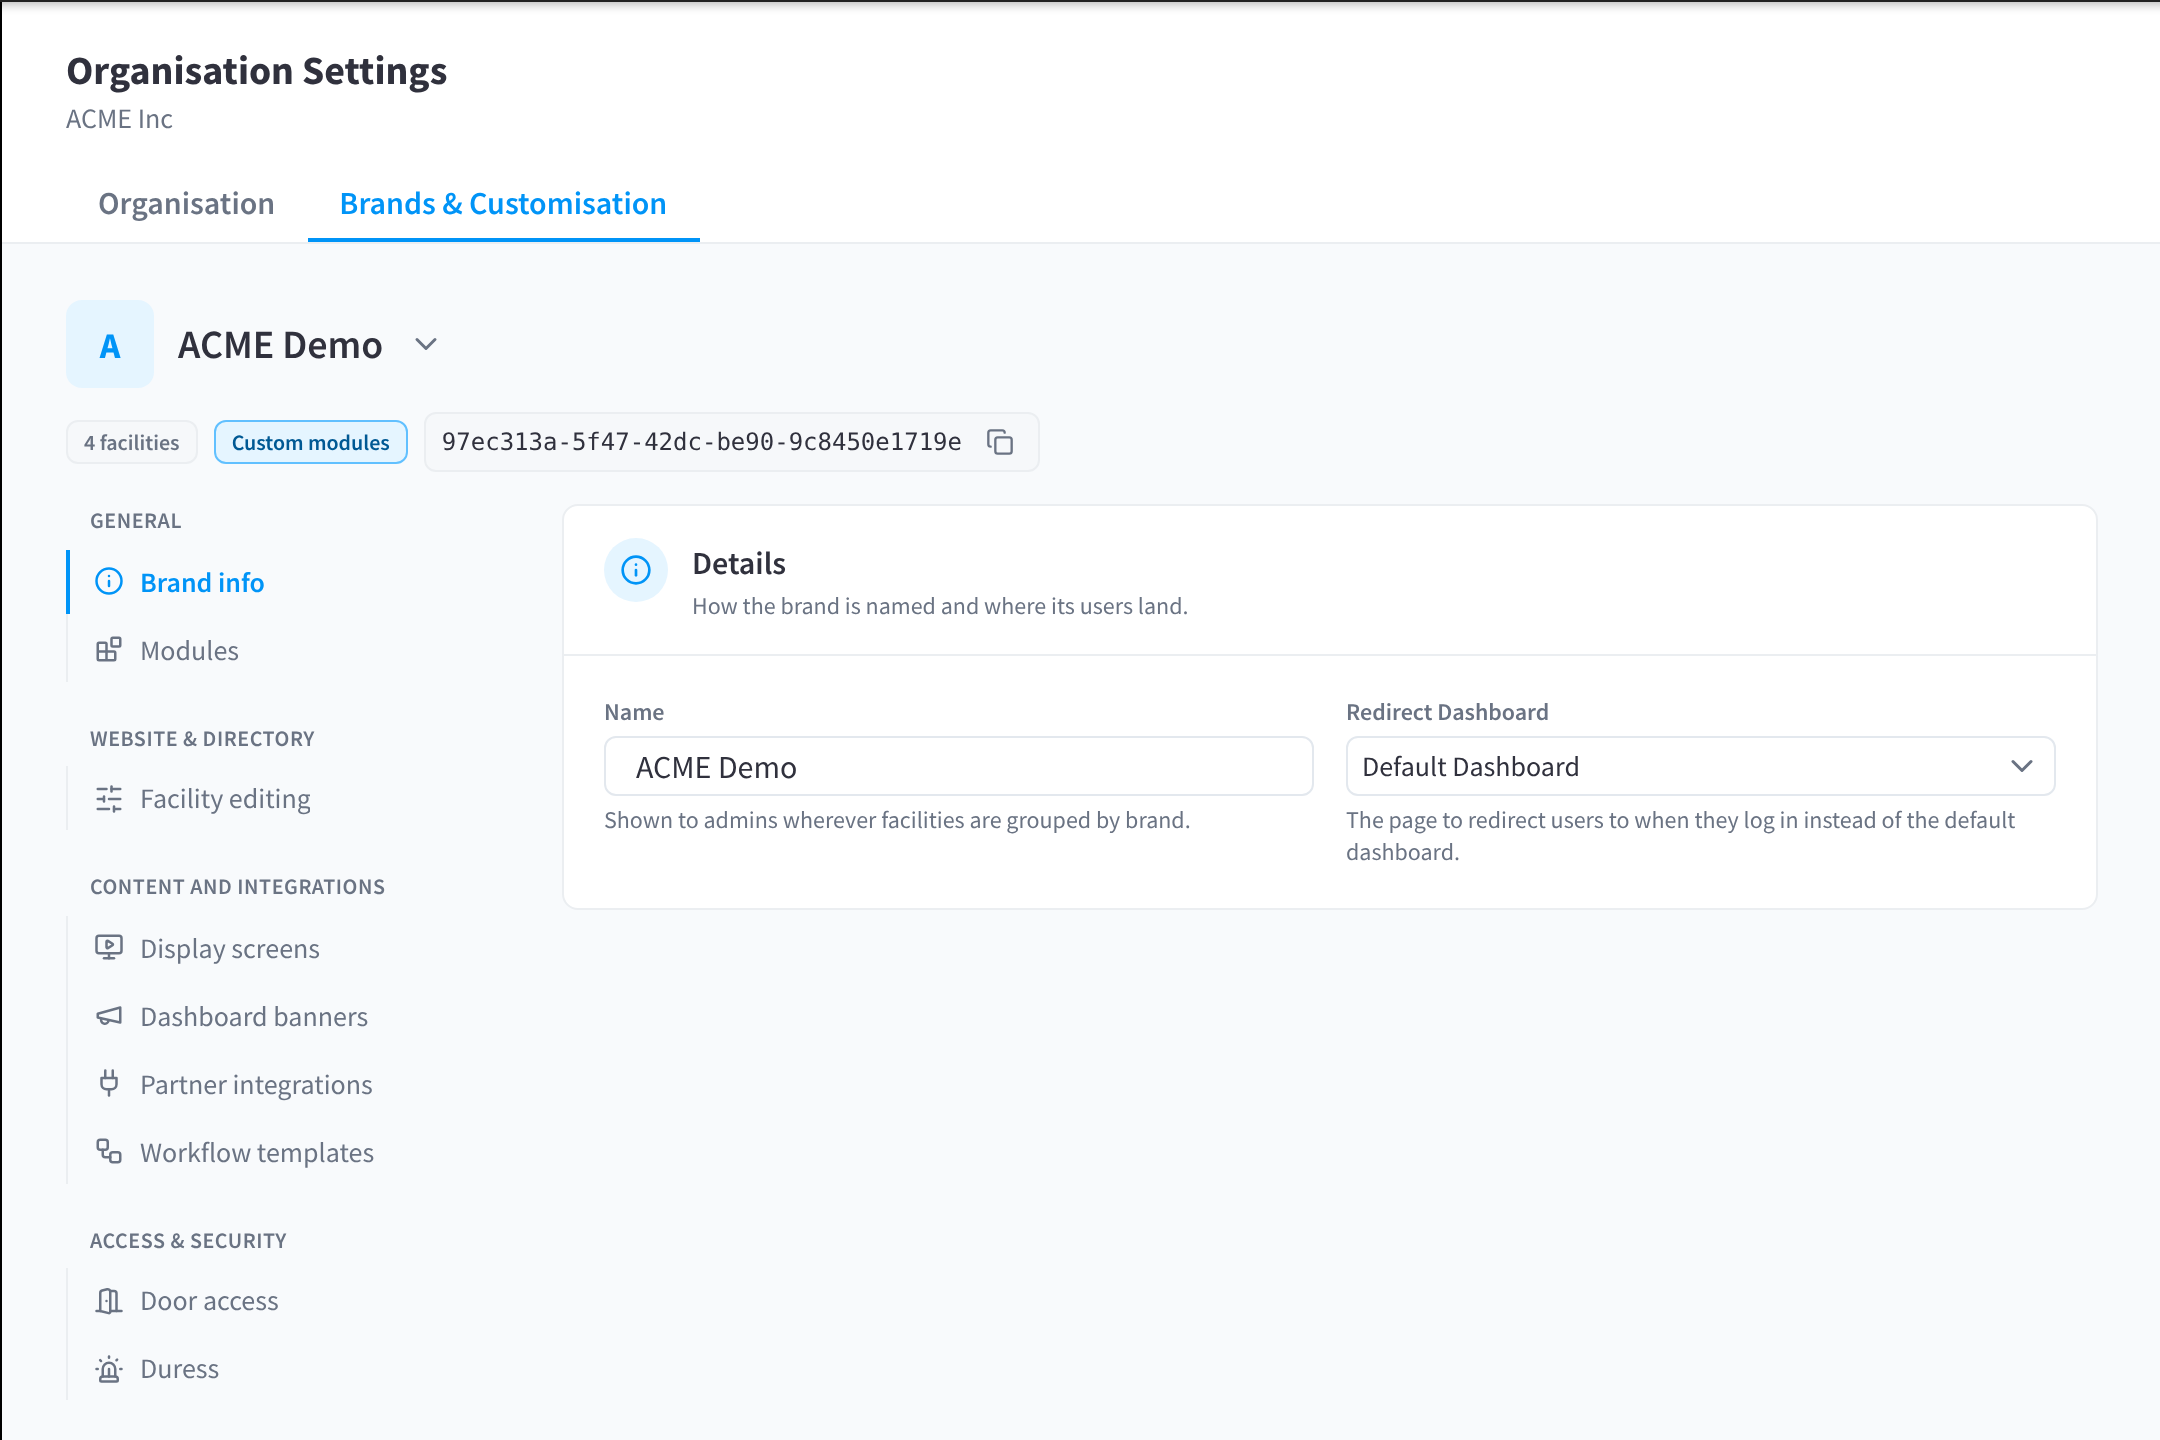Screen dimensions: 2160x1440
Task: Click the Brand info circle icon
Action: pyautogui.click(x=109, y=582)
